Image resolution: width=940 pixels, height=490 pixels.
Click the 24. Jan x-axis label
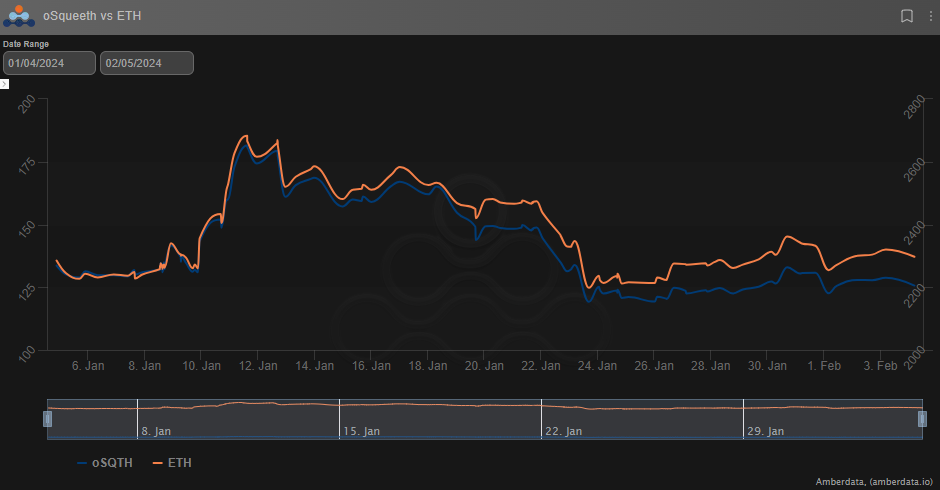[597, 366]
